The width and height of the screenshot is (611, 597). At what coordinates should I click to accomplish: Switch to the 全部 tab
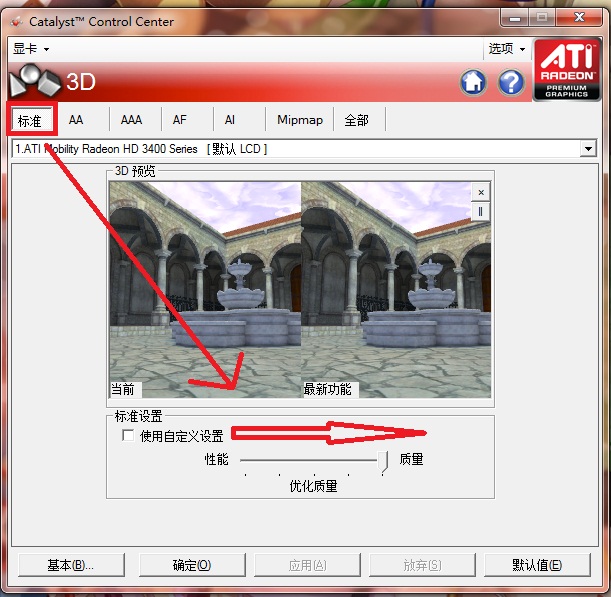pos(356,120)
